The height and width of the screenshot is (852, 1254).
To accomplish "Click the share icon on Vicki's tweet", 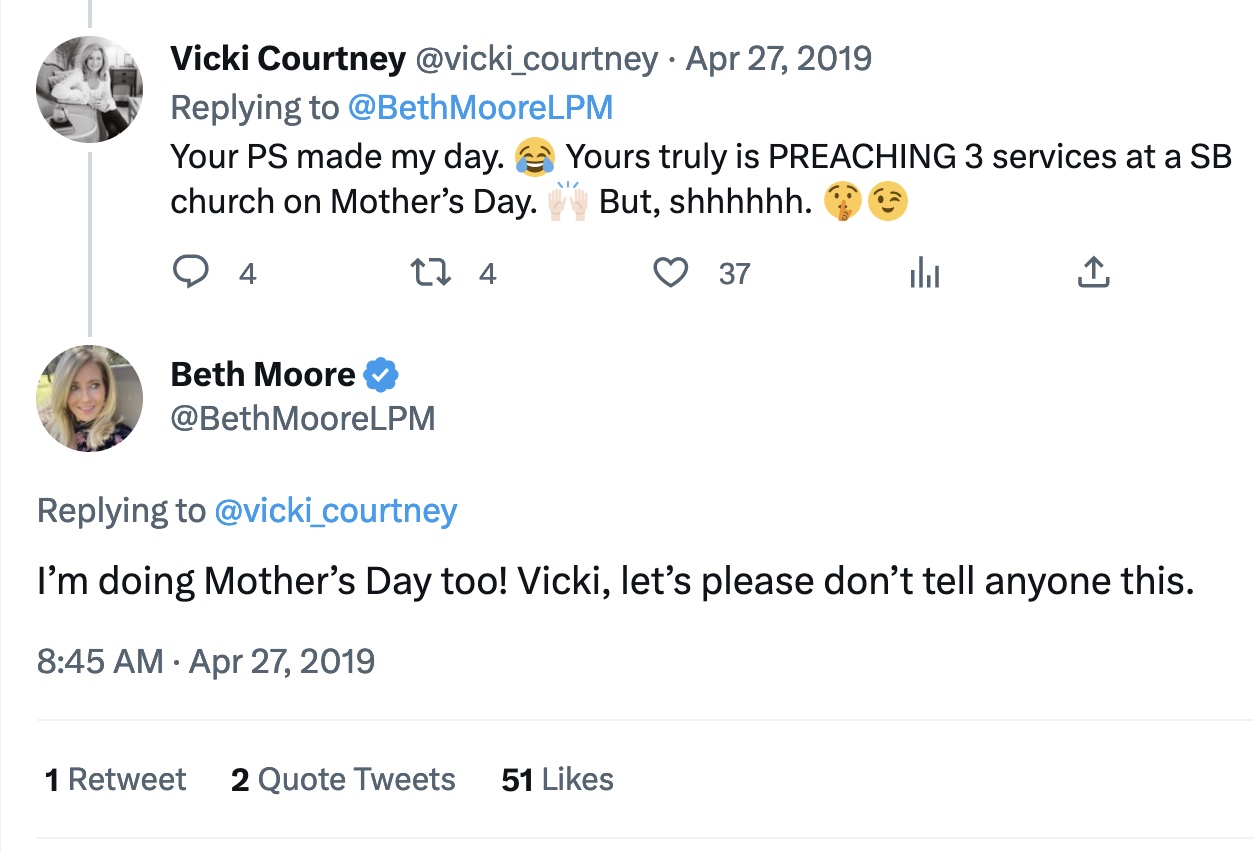I will click(x=1093, y=271).
